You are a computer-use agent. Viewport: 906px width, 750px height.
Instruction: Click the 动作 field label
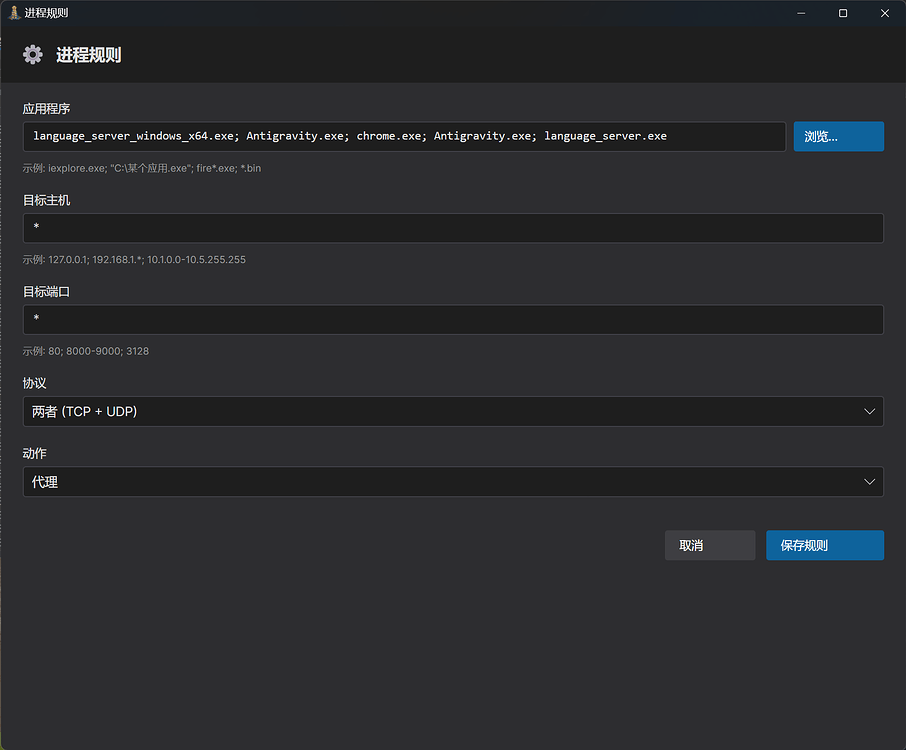pyautogui.click(x=34, y=454)
